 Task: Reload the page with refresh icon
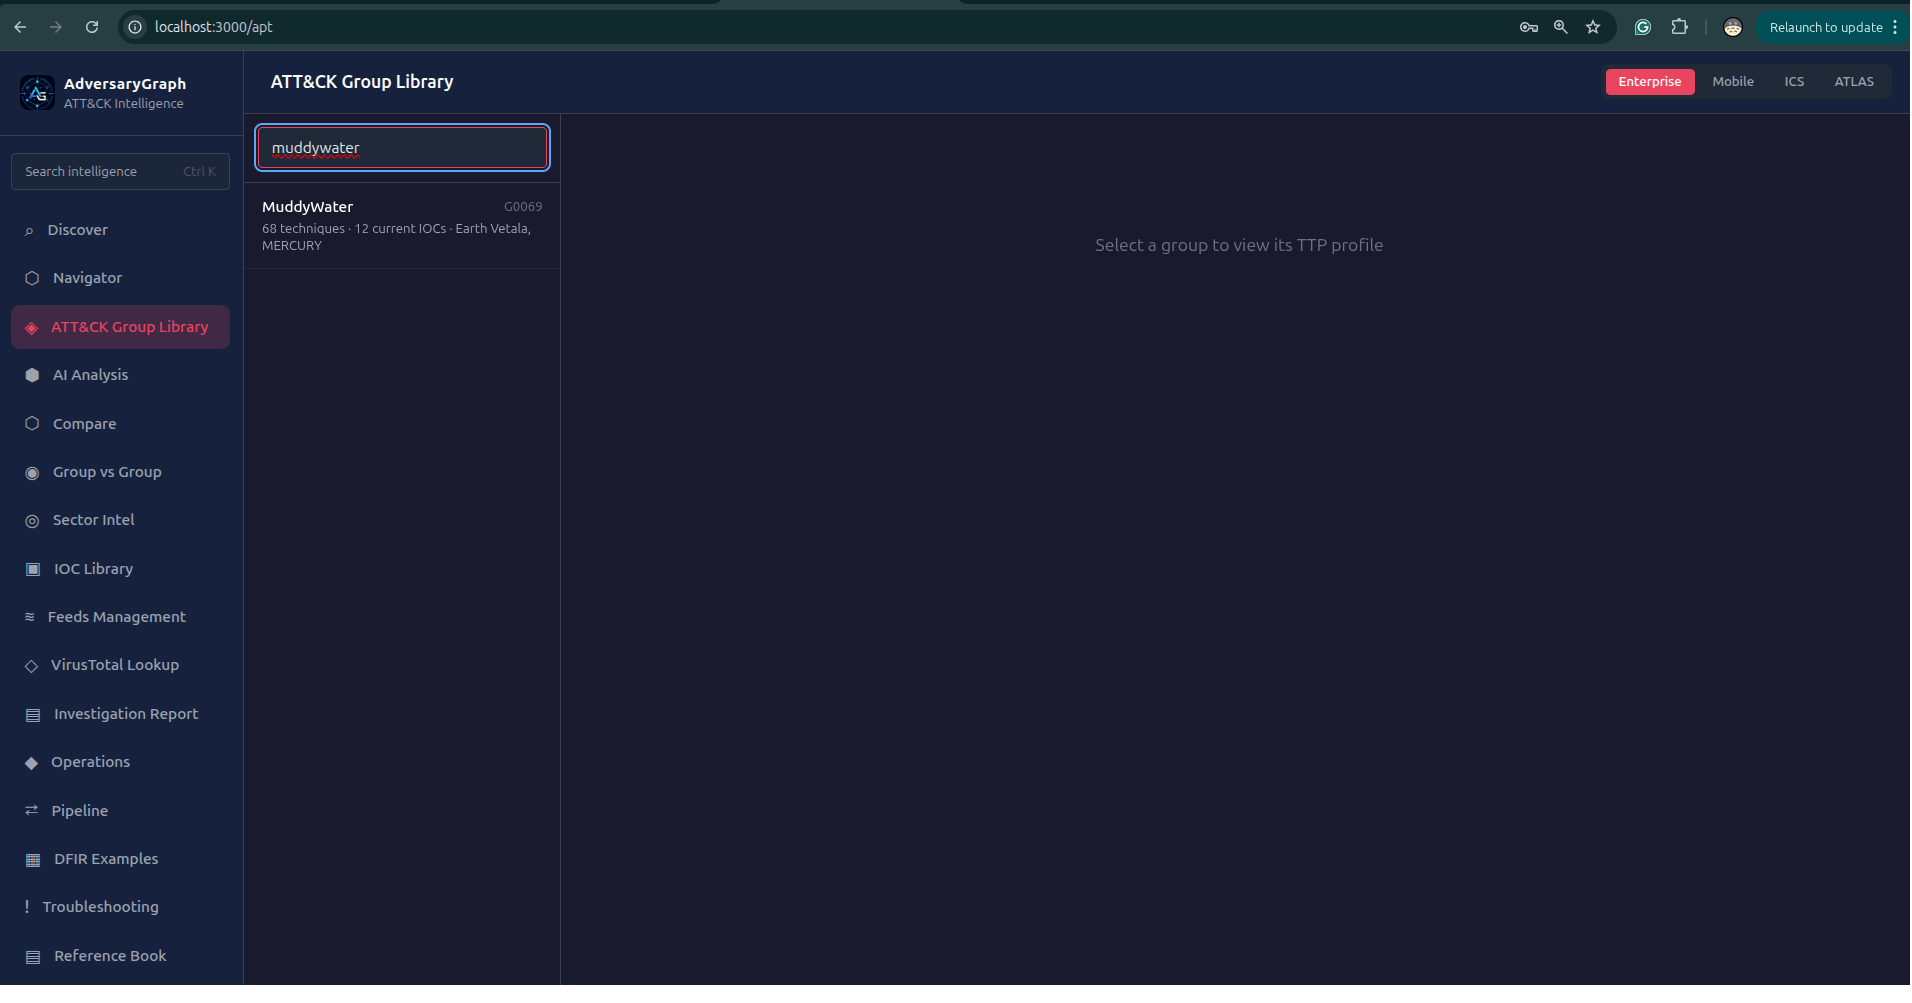point(92,27)
